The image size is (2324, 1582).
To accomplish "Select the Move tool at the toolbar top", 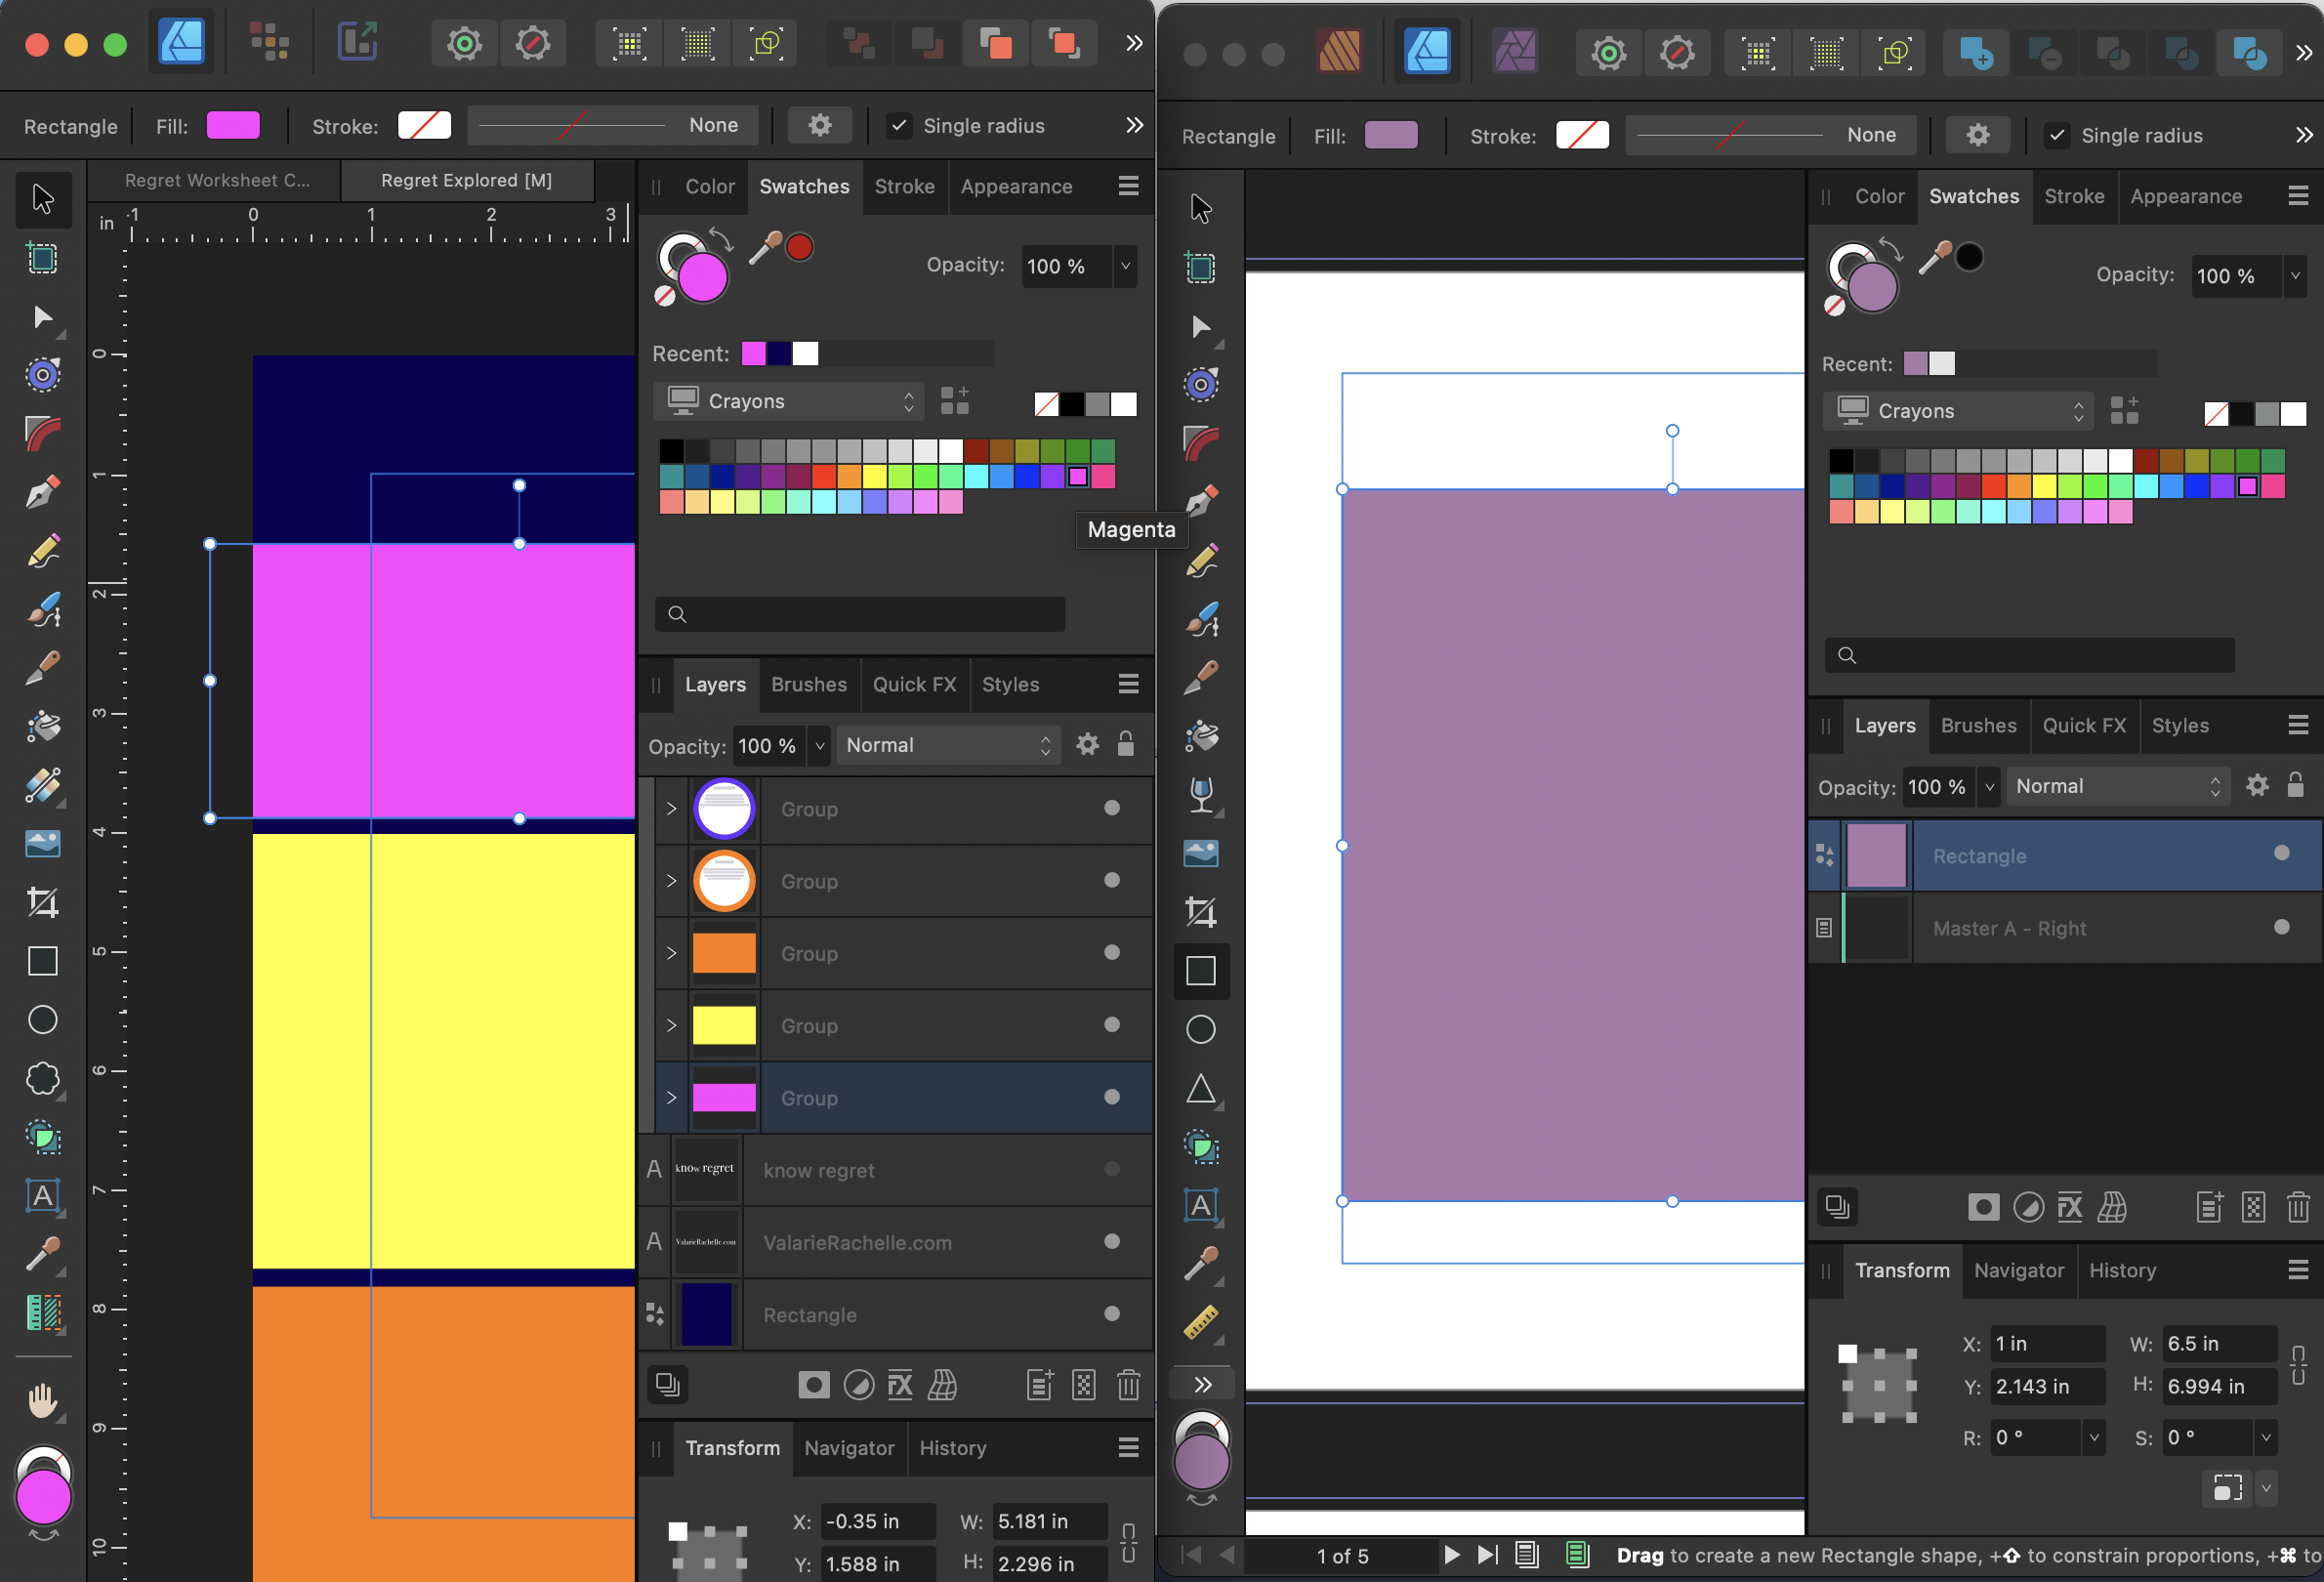I will (x=44, y=199).
